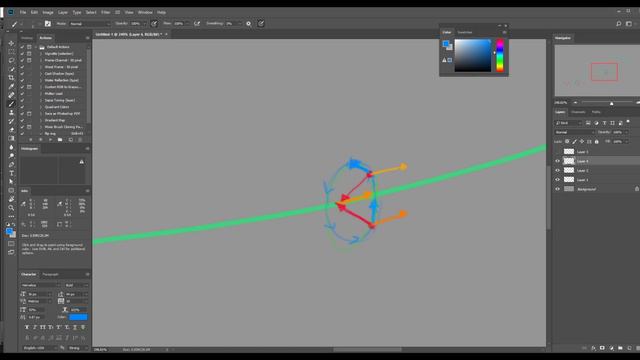Click the document title tab
Screen dimensions: 640x360
click(x=129, y=34)
